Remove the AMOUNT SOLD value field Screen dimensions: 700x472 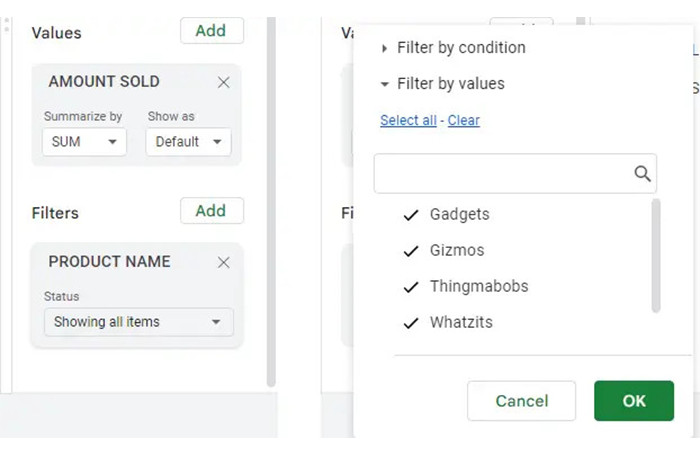(224, 83)
